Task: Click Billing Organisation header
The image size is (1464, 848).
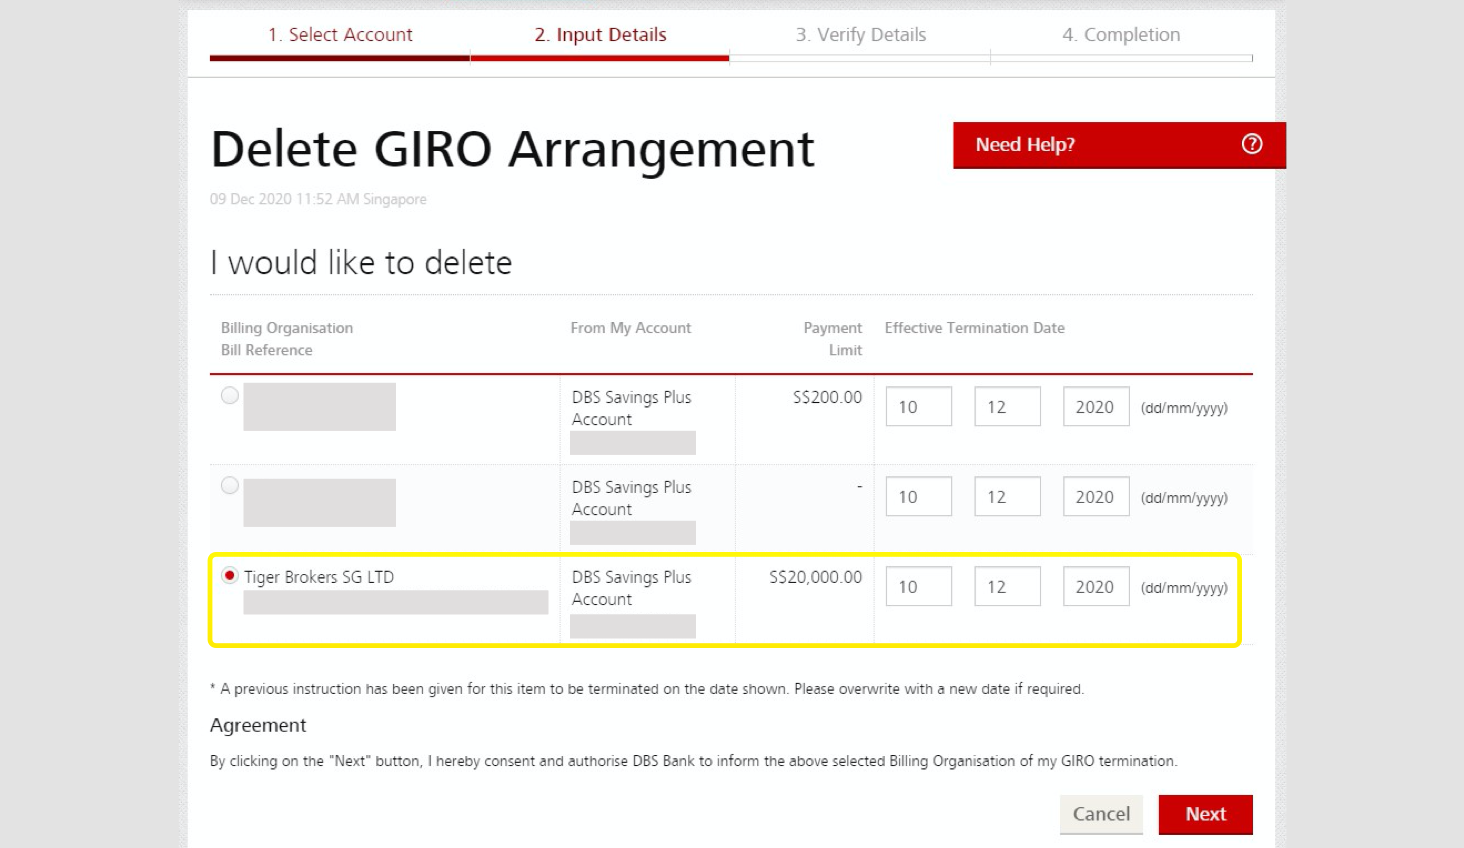Action: 287,328
